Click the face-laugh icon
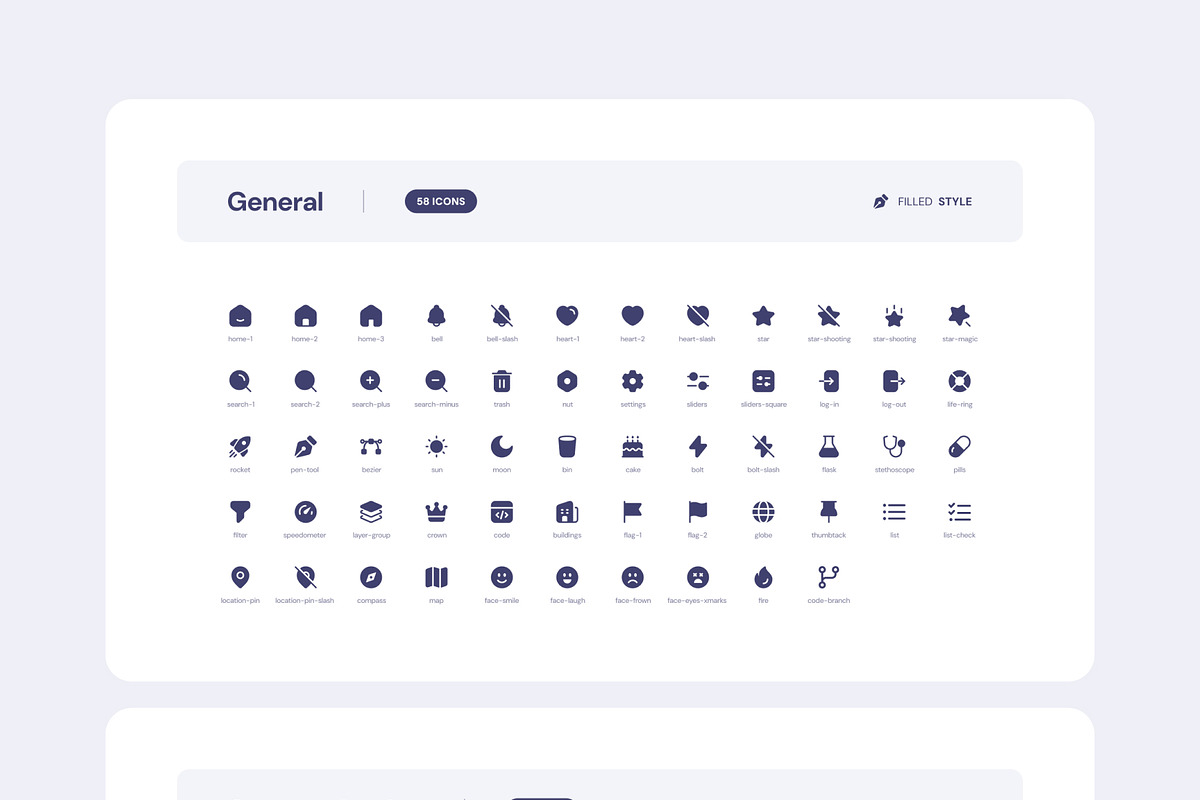 [x=567, y=577]
